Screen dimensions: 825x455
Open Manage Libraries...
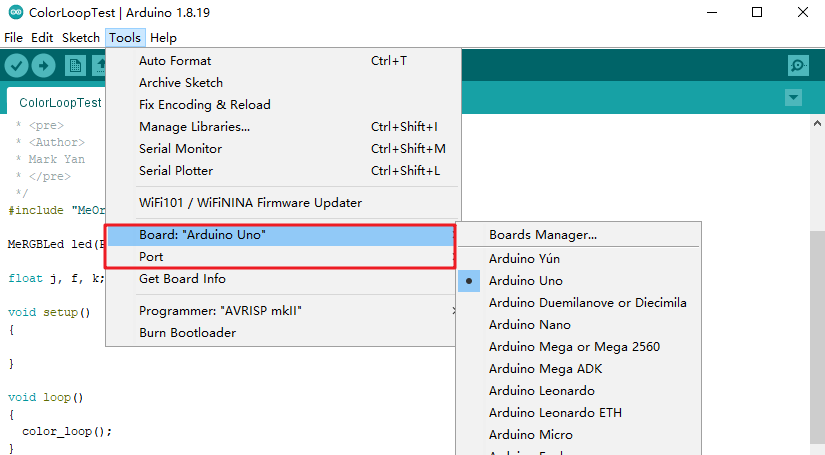click(284, 127)
